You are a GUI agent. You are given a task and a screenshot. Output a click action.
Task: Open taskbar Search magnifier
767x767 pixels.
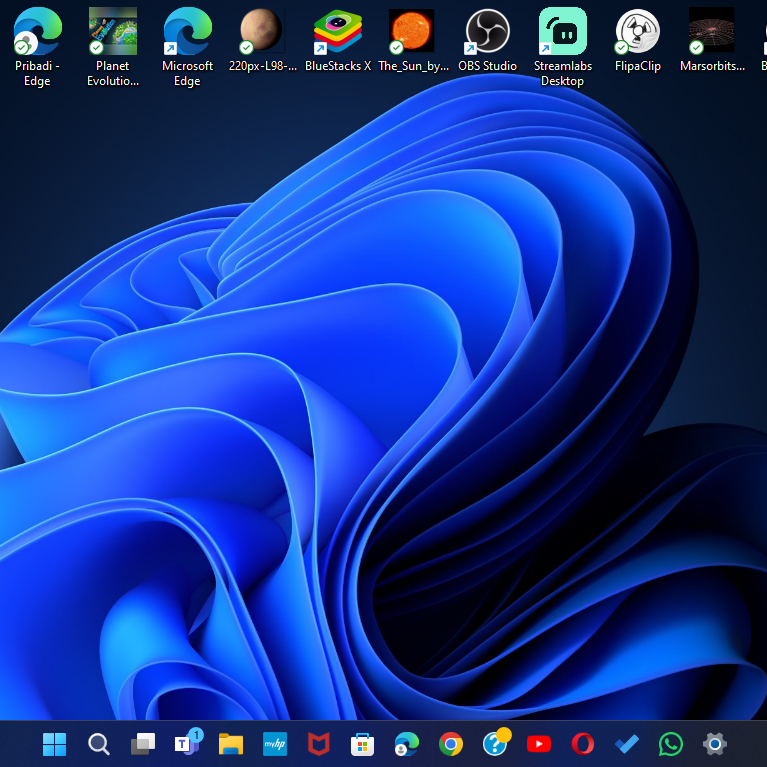[98, 744]
